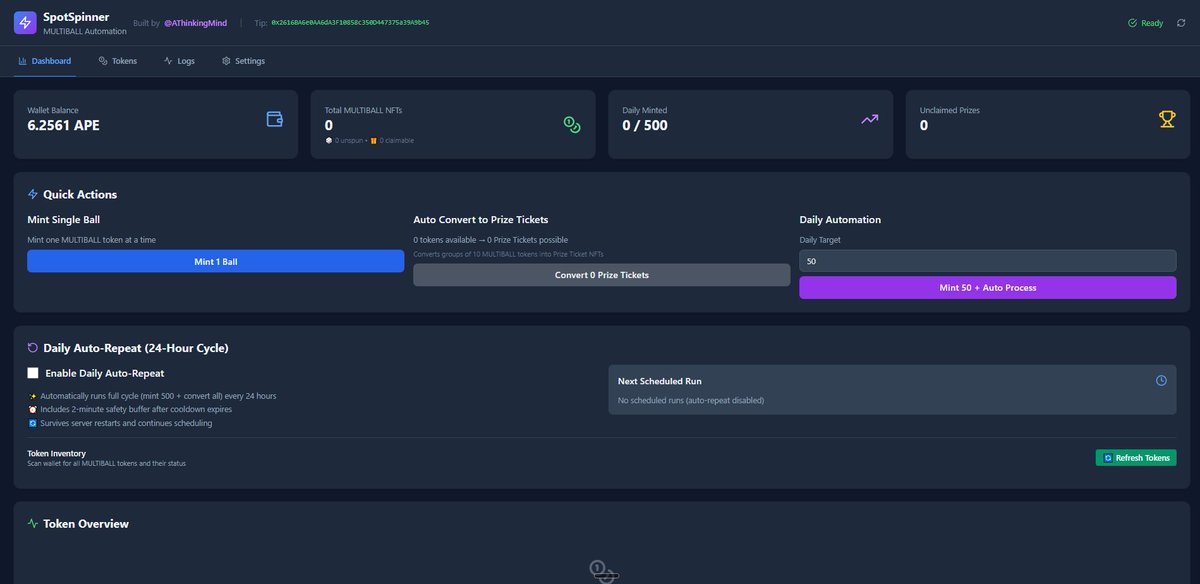This screenshot has width=1200, height=584.
Task: Click the Mint 1 Ball button
Action: point(216,261)
